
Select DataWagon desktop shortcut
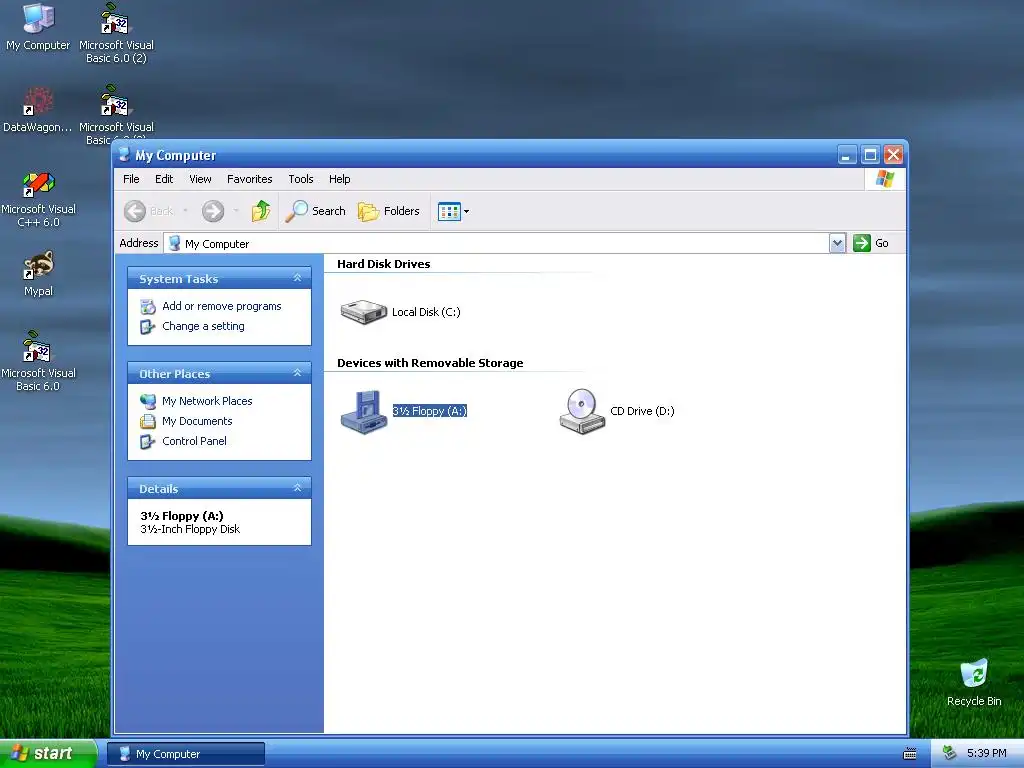(38, 110)
